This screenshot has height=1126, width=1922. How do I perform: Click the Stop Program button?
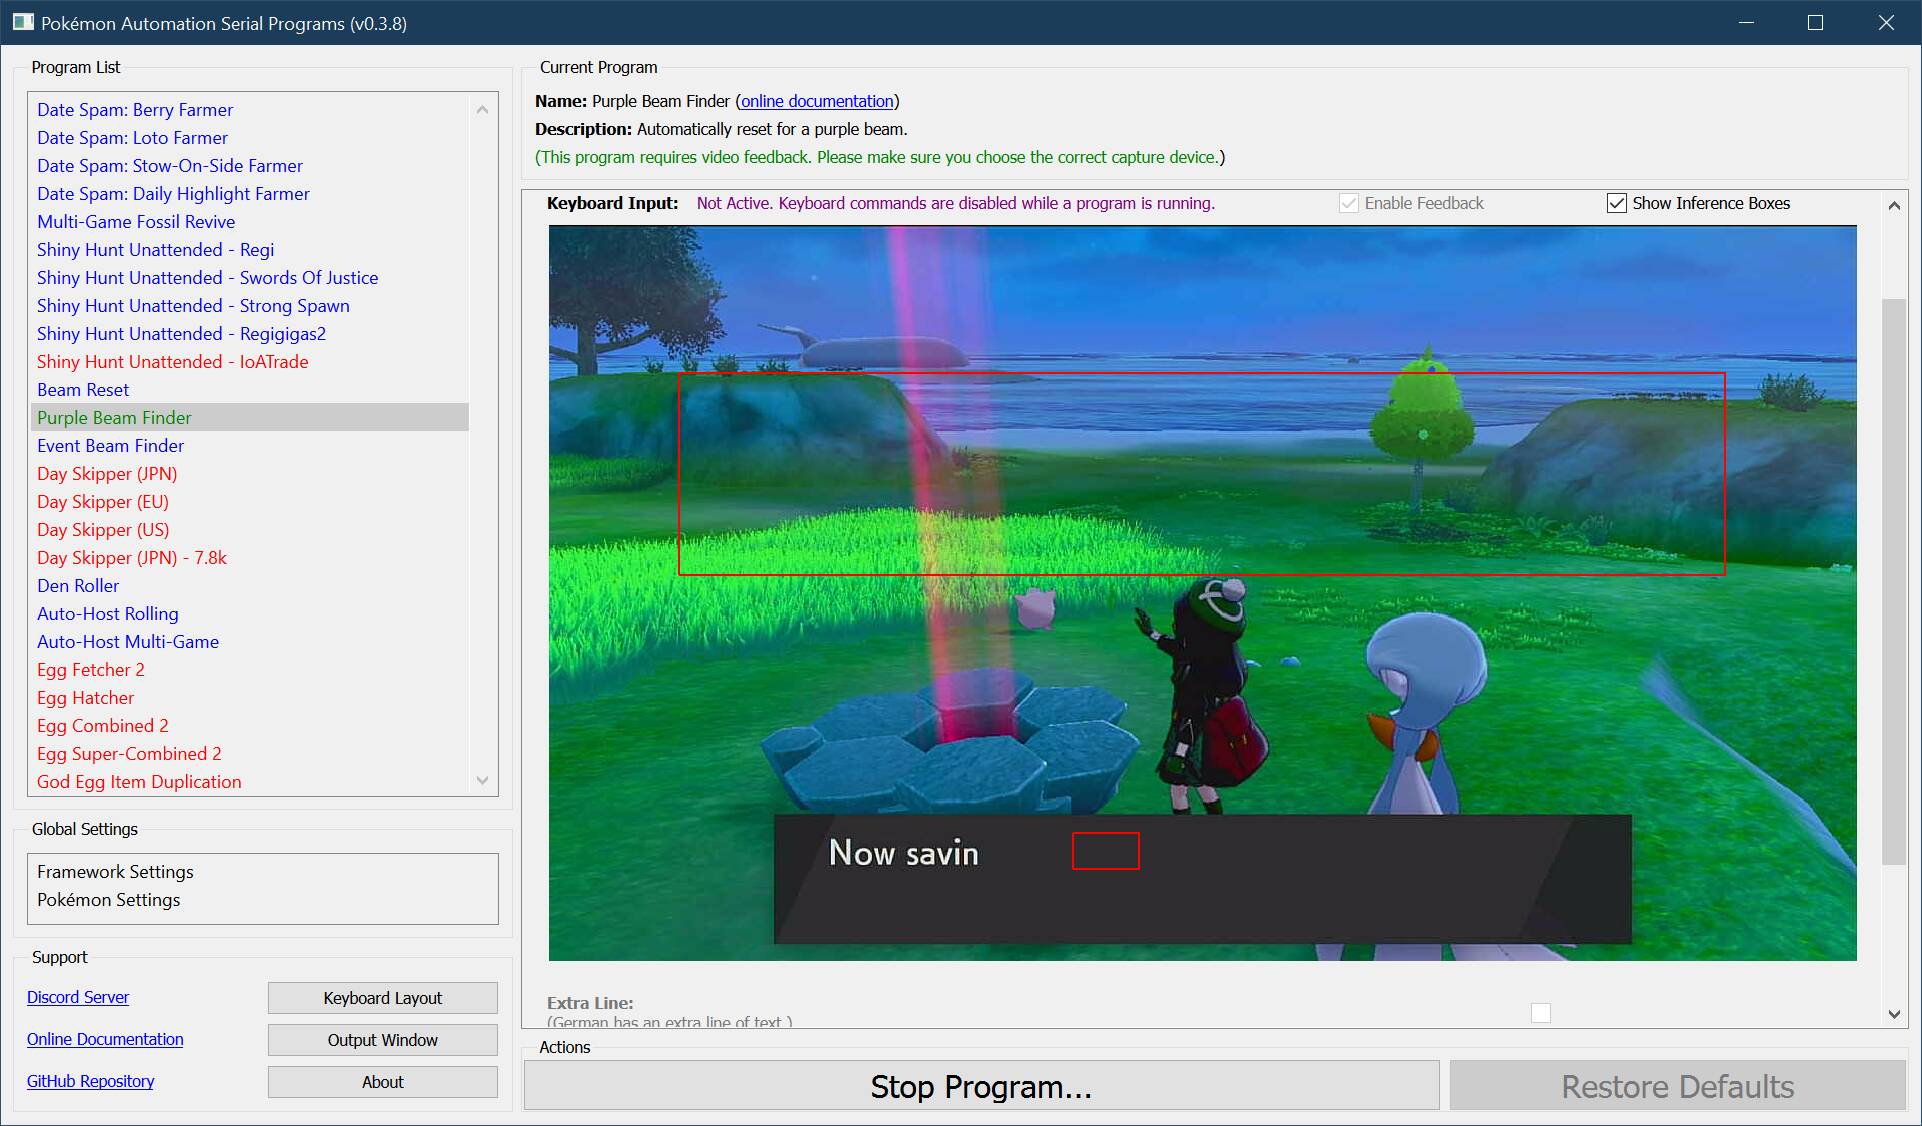point(981,1086)
